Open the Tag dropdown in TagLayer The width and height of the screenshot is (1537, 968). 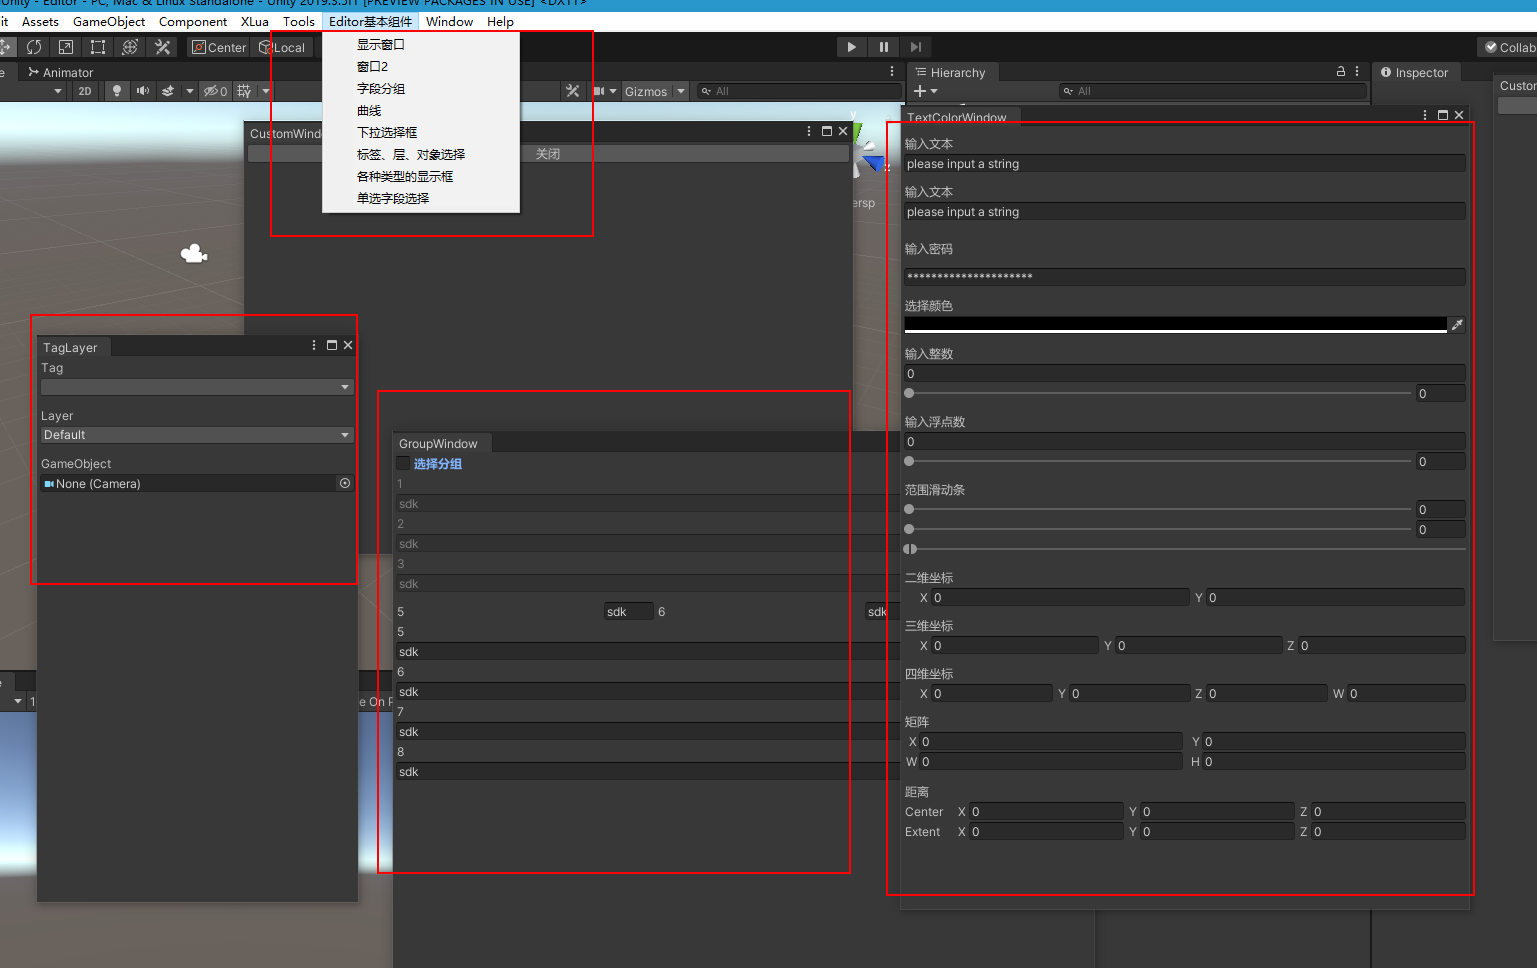[197, 387]
